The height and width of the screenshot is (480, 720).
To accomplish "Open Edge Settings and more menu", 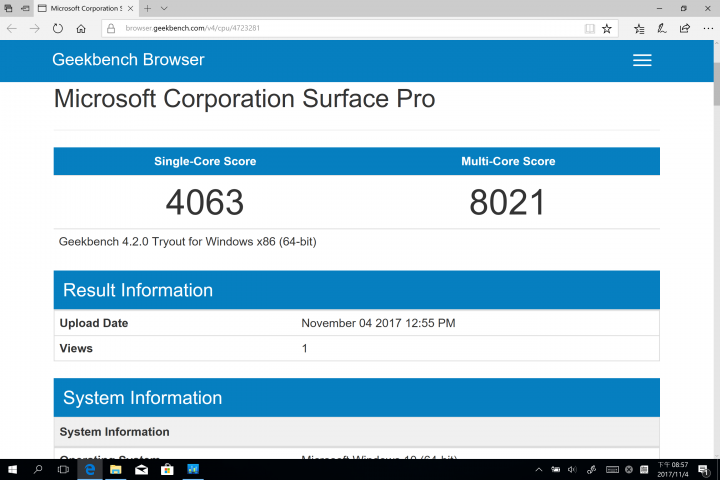I will [708, 28].
